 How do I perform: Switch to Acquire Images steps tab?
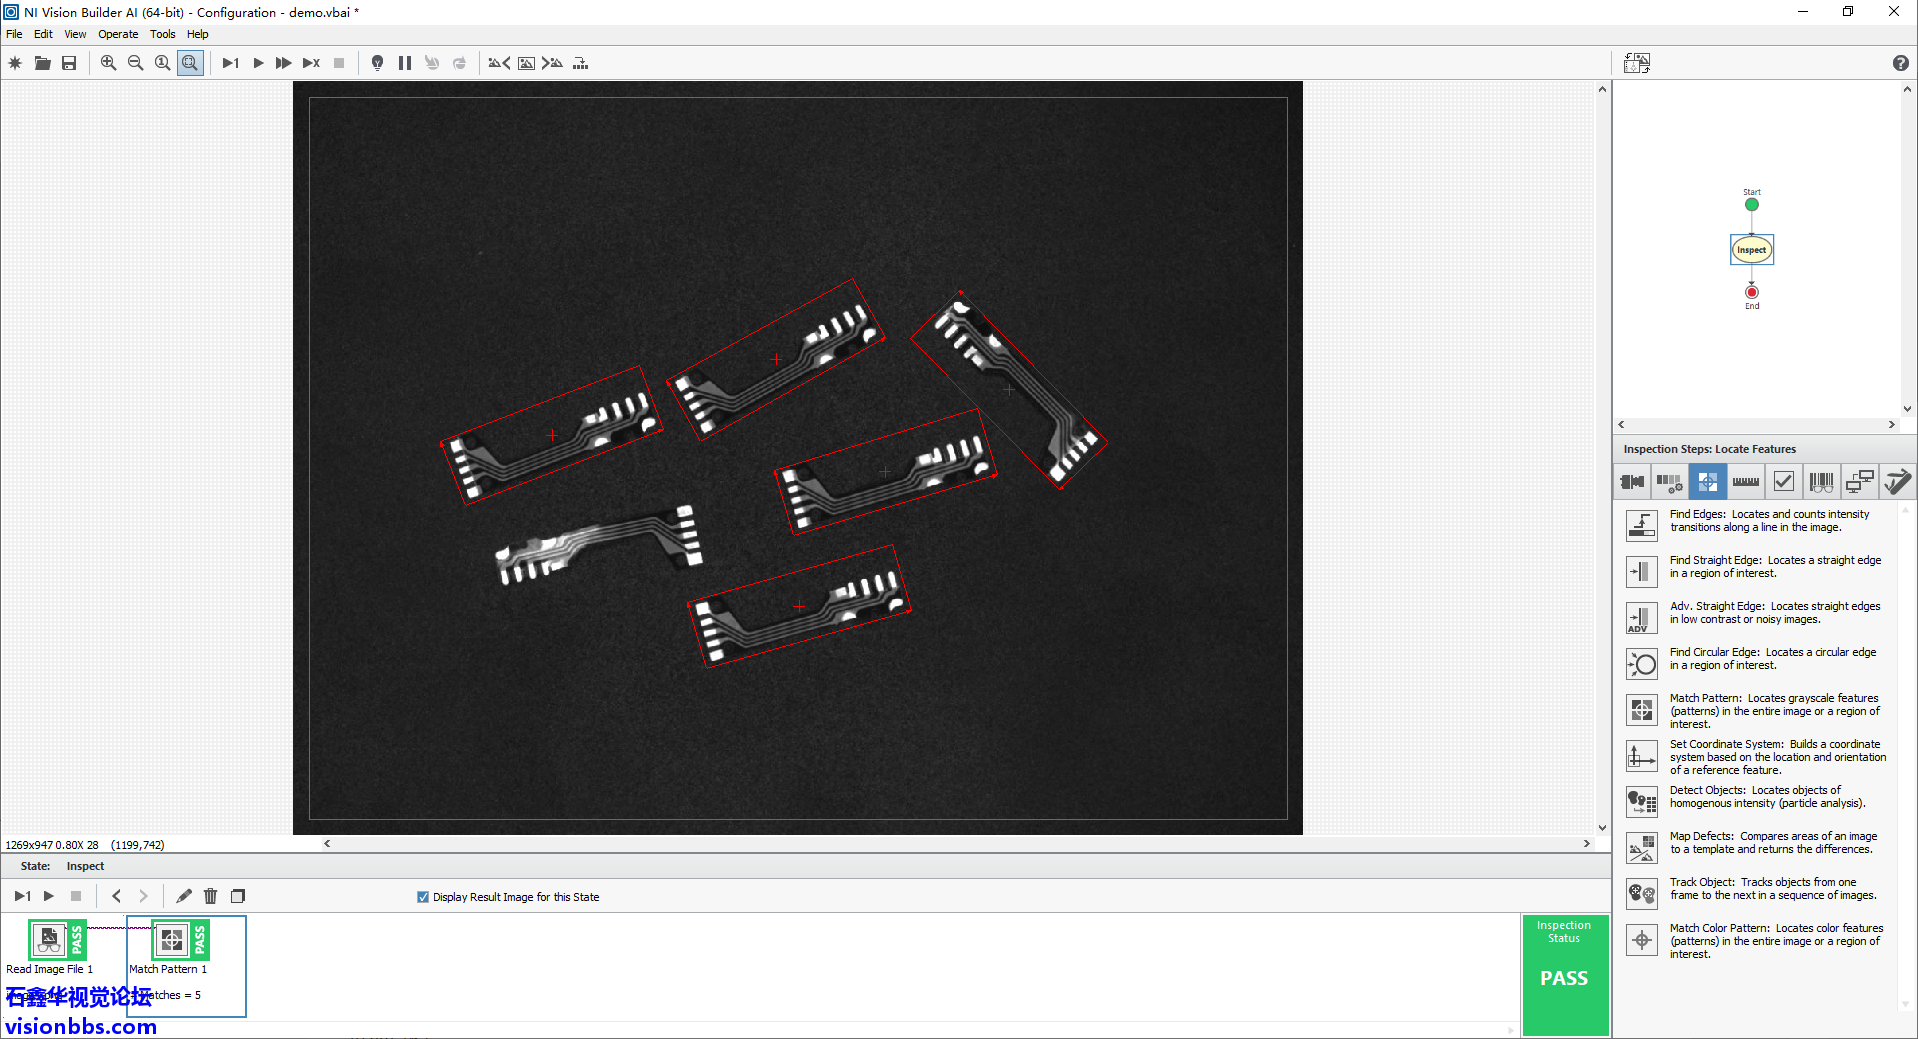point(1632,482)
